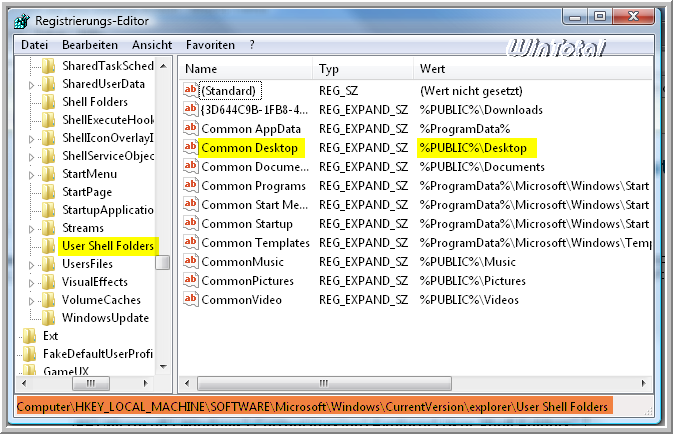The image size is (673, 434).
Task: Sort by the Name column header
Action: (x=246, y=69)
